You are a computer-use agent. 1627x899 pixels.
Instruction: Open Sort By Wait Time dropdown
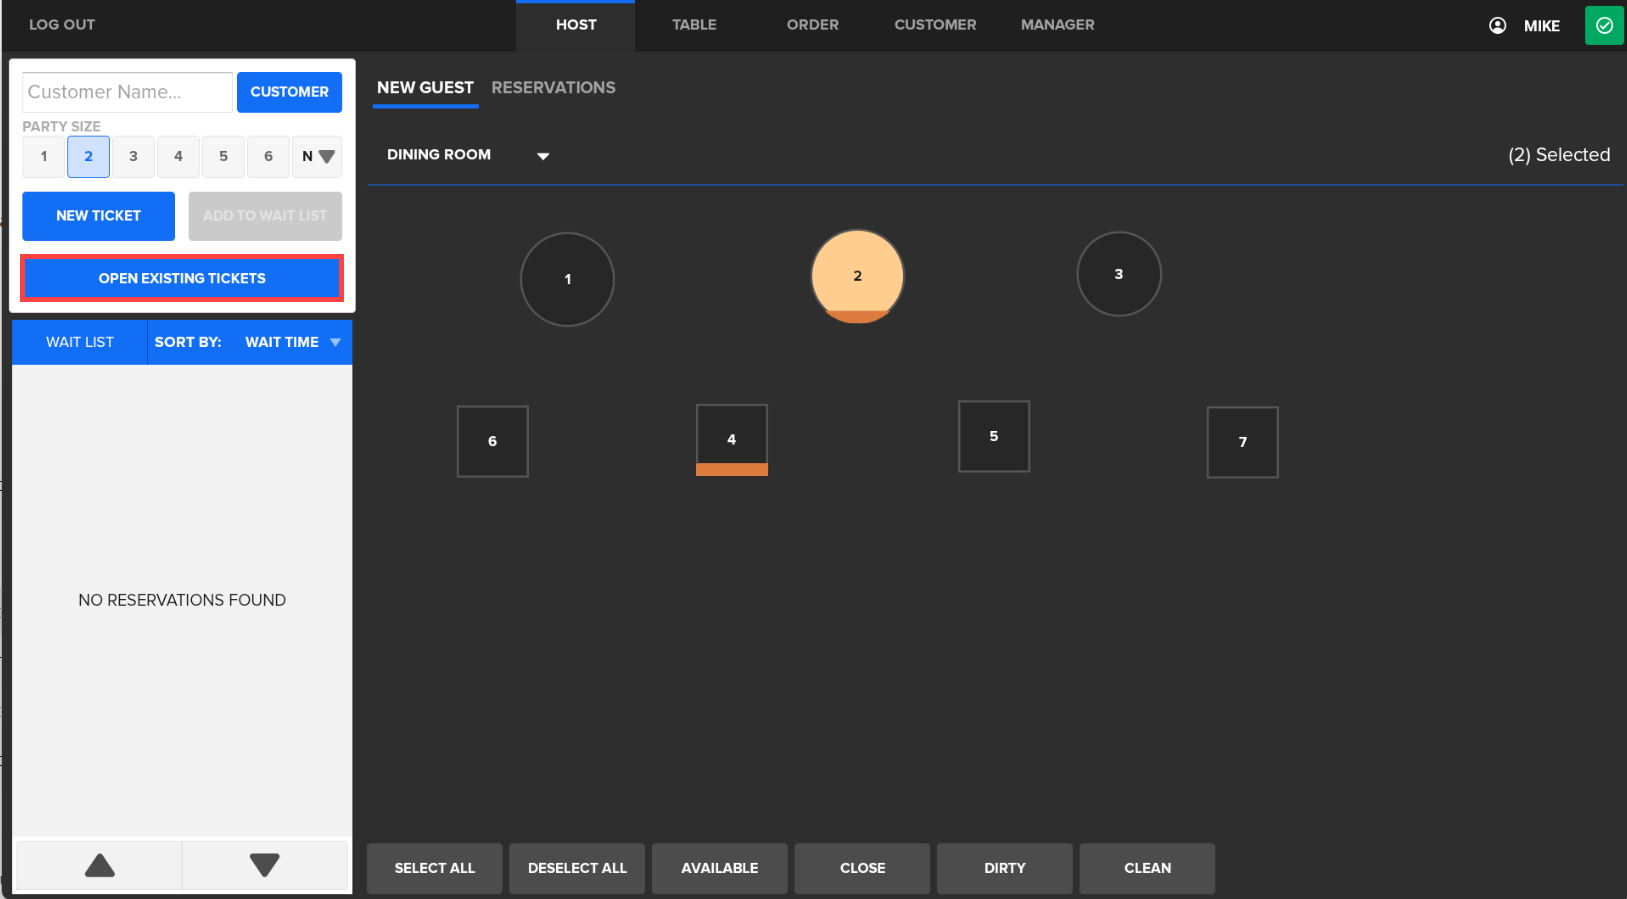pyautogui.click(x=292, y=342)
